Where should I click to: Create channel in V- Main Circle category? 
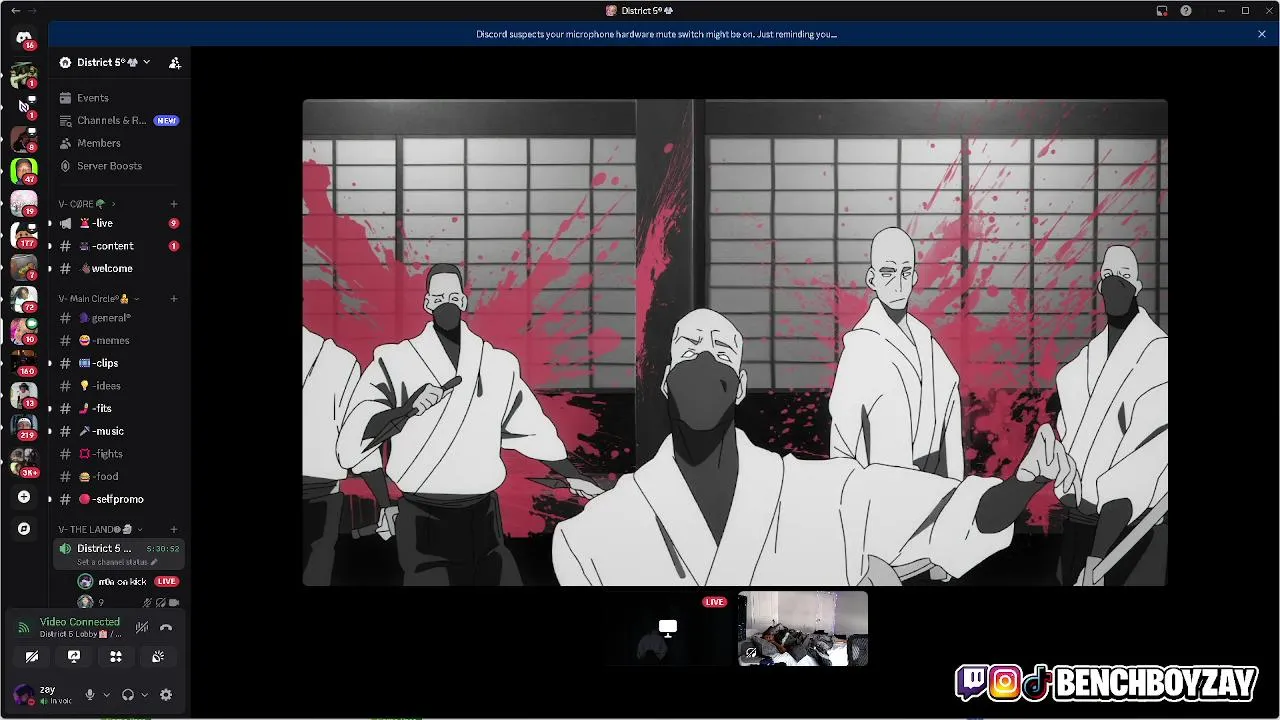pyautogui.click(x=174, y=298)
